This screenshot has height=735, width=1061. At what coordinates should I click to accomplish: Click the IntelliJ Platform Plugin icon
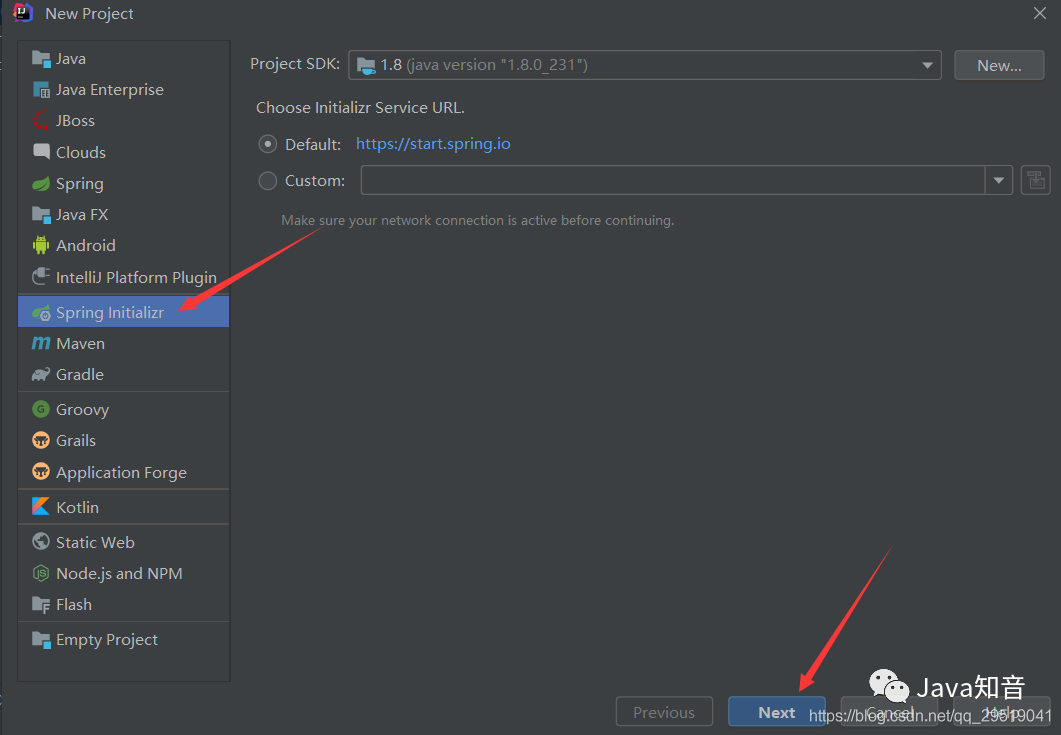pos(41,276)
